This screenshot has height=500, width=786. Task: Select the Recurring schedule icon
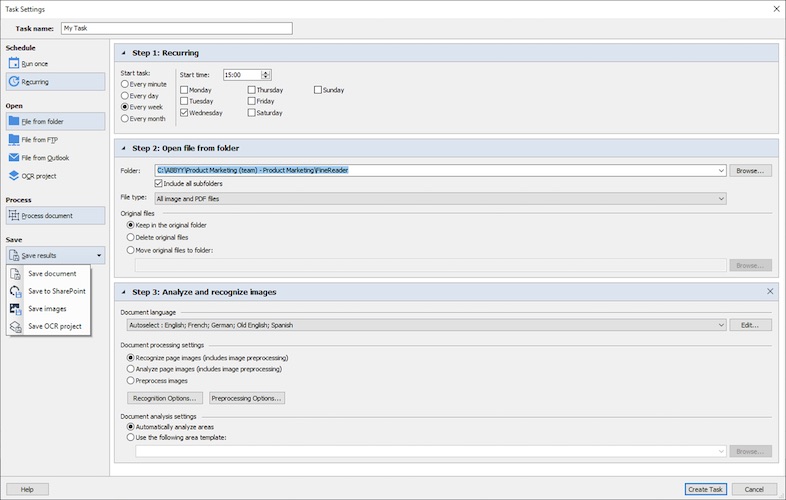(x=14, y=82)
